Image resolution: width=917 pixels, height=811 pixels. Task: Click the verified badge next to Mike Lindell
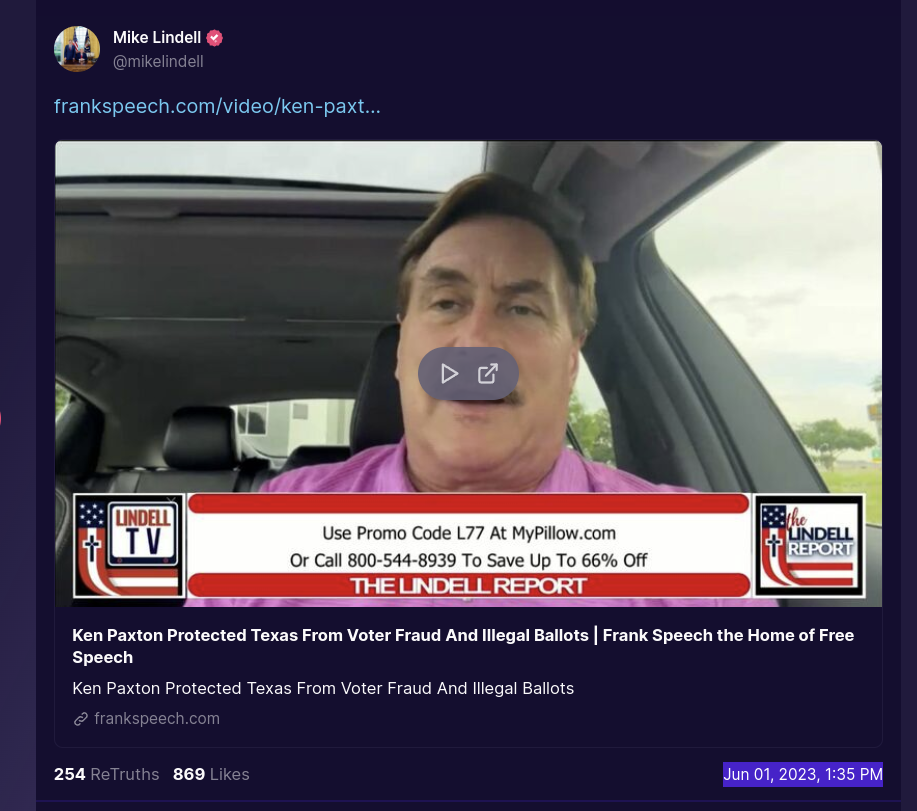tap(215, 38)
